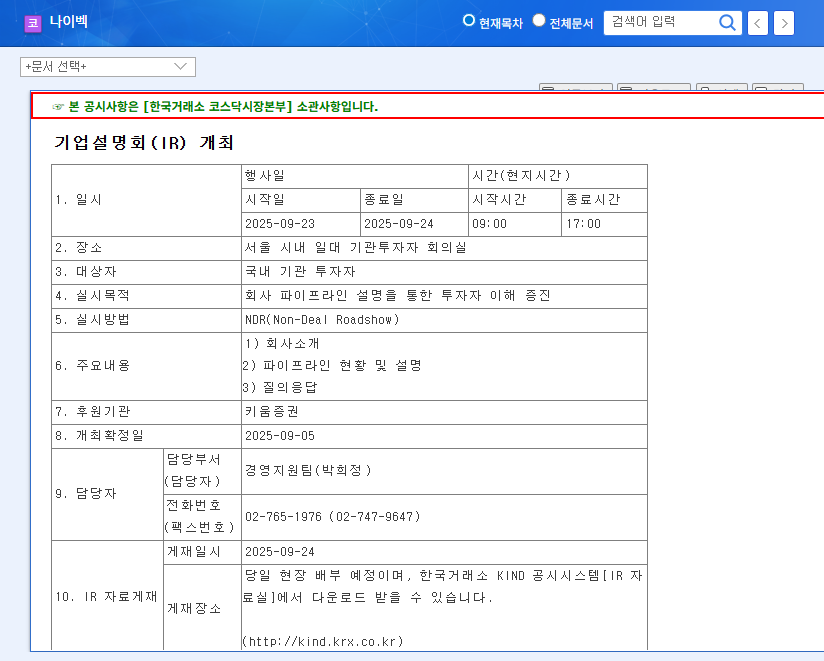
Task: Go to next search result arrow
Action: click(784, 23)
